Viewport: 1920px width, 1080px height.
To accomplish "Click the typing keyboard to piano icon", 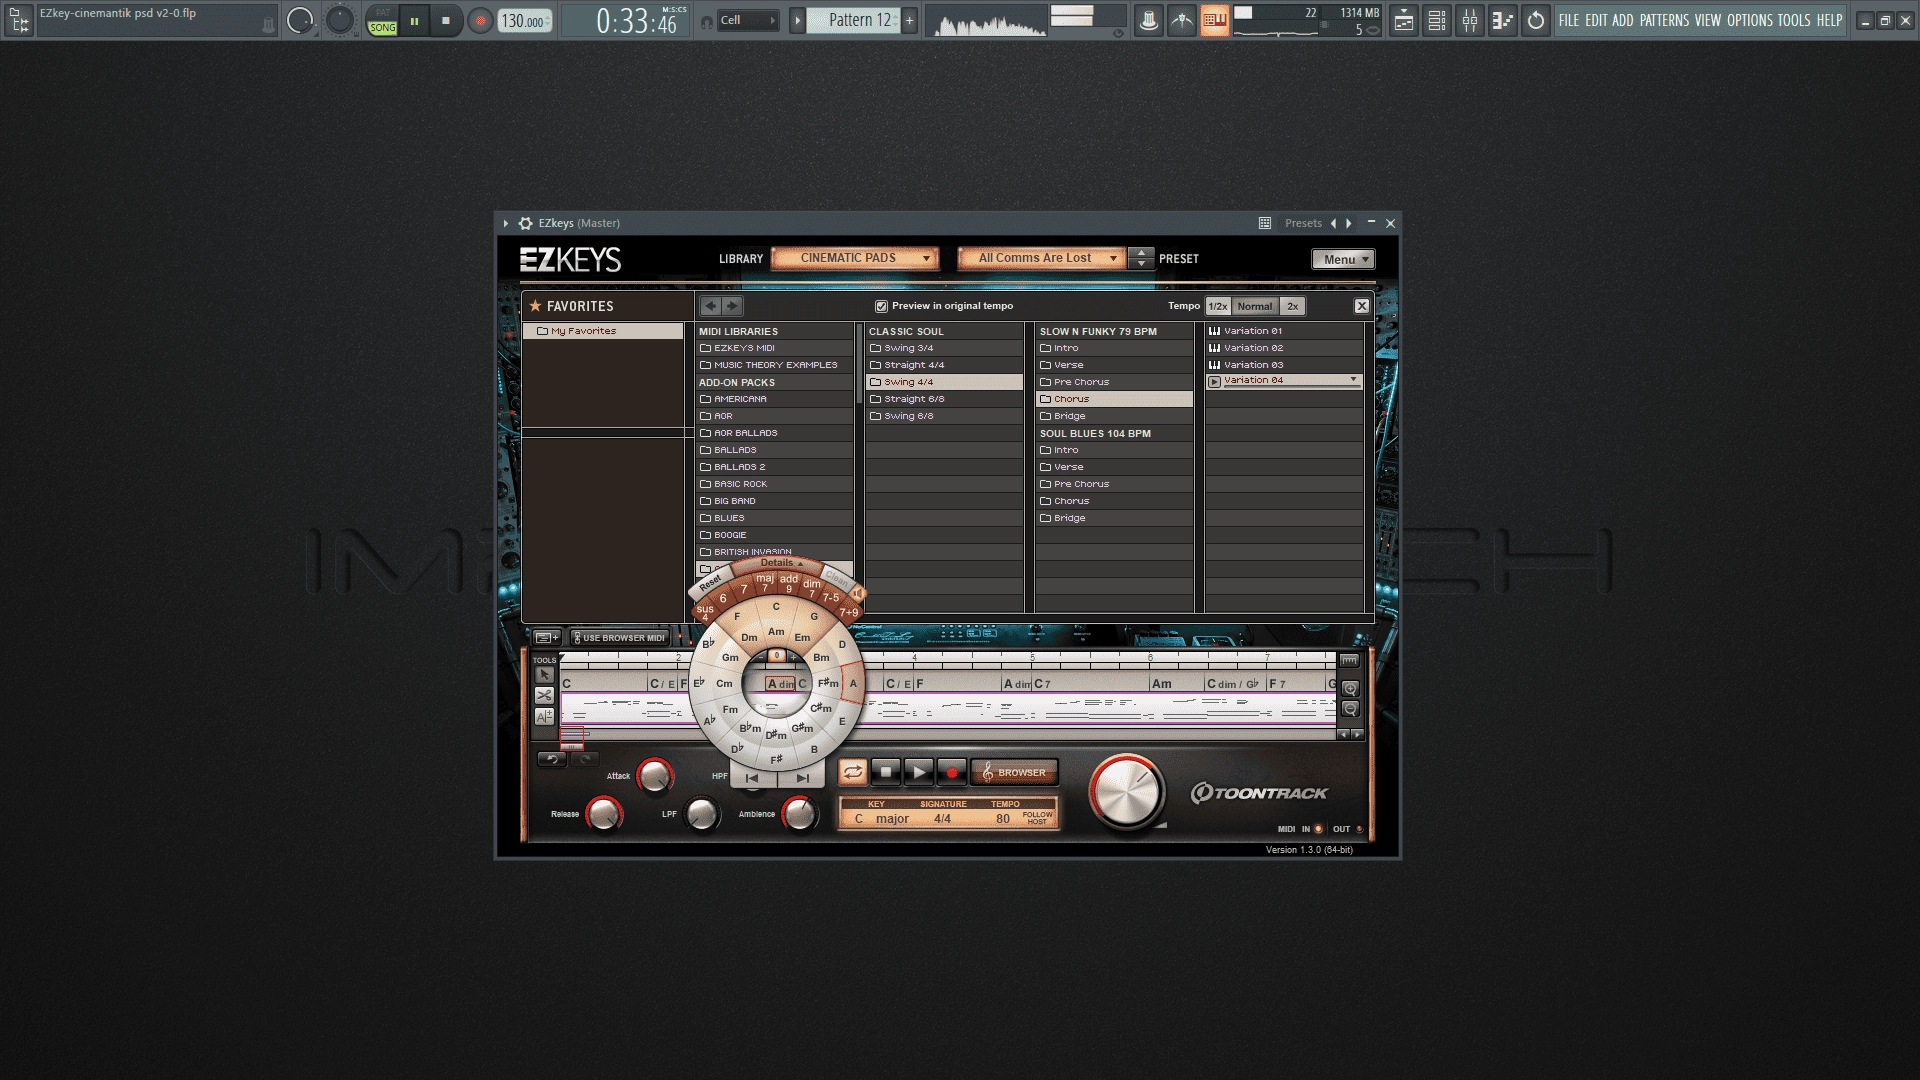I will (1215, 20).
